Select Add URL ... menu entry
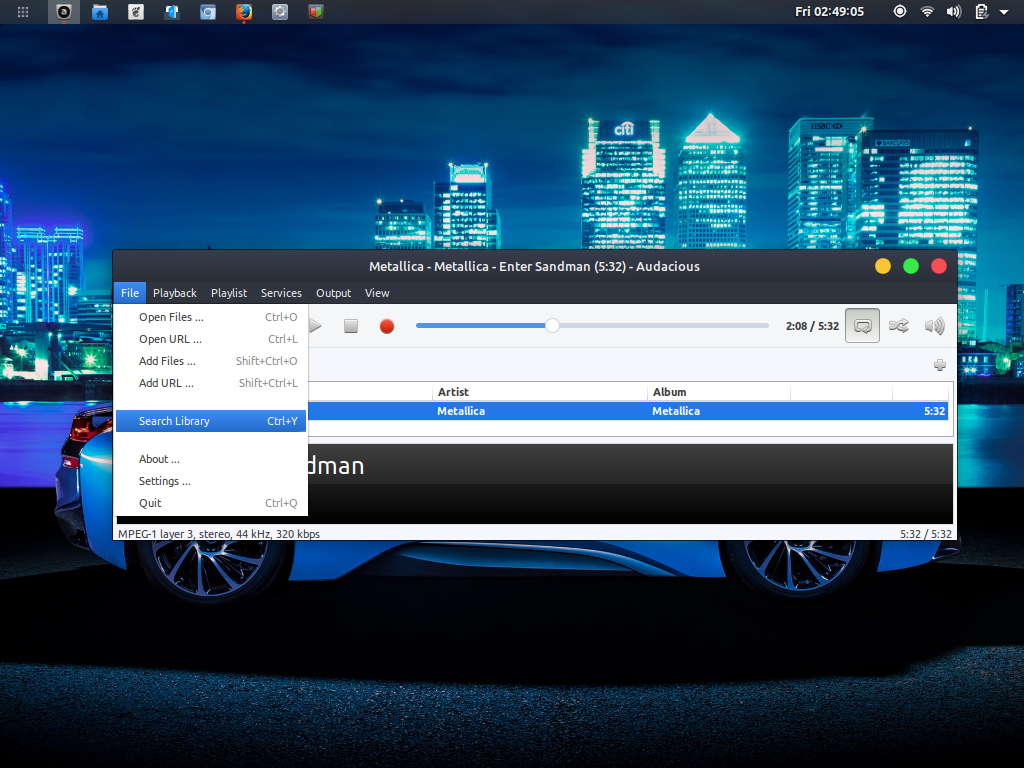 210,383
